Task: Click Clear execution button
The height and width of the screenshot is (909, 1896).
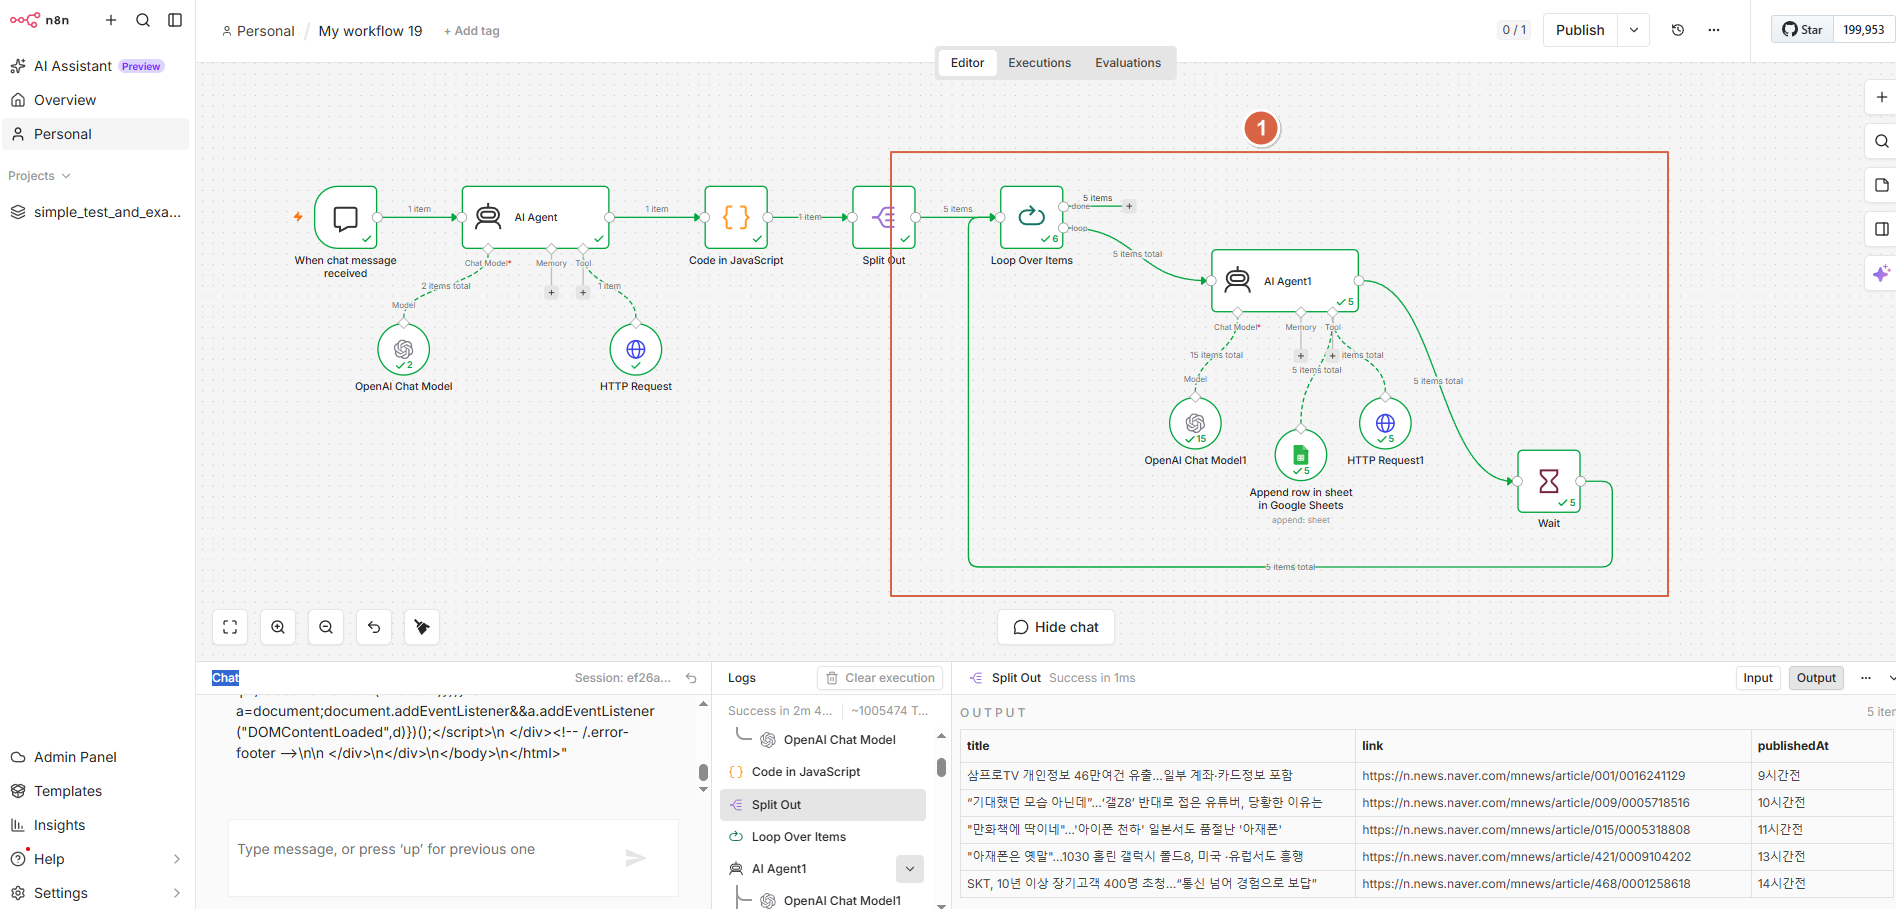Action: (x=880, y=678)
